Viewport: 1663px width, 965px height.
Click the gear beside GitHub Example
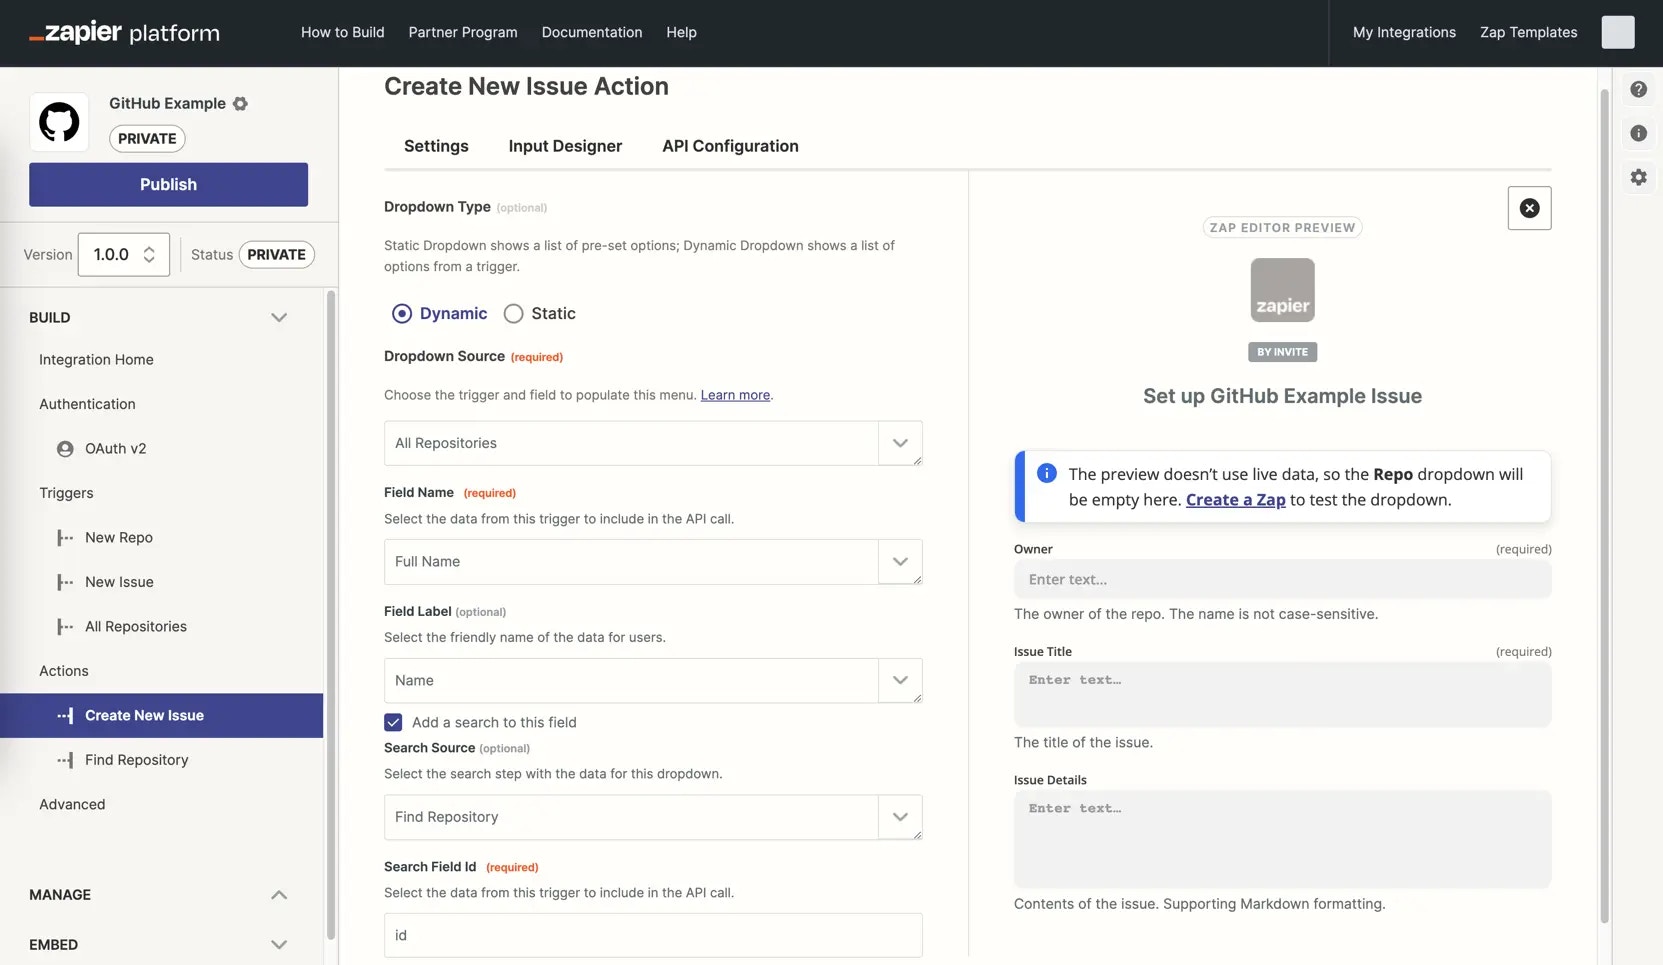click(240, 103)
